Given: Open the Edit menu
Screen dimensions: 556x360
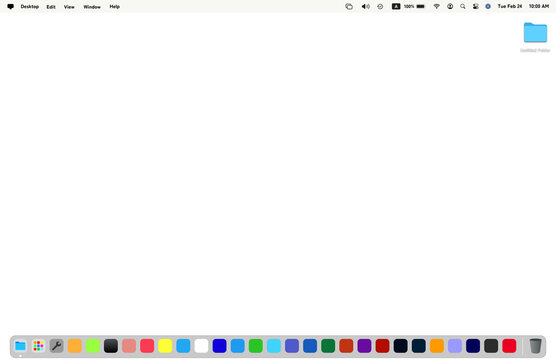Looking at the screenshot, I should (51, 6).
